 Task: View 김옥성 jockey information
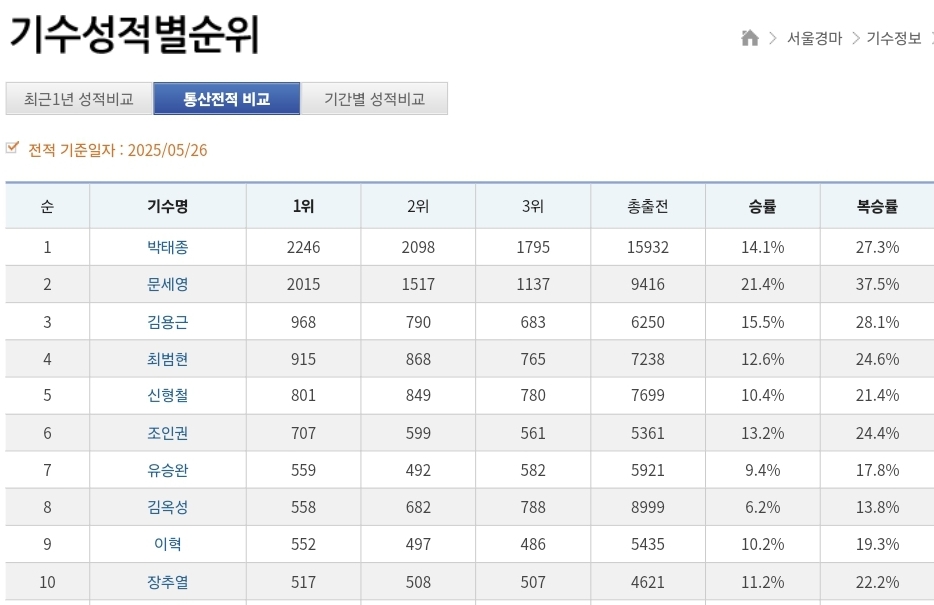pyautogui.click(x=167, y=507)
